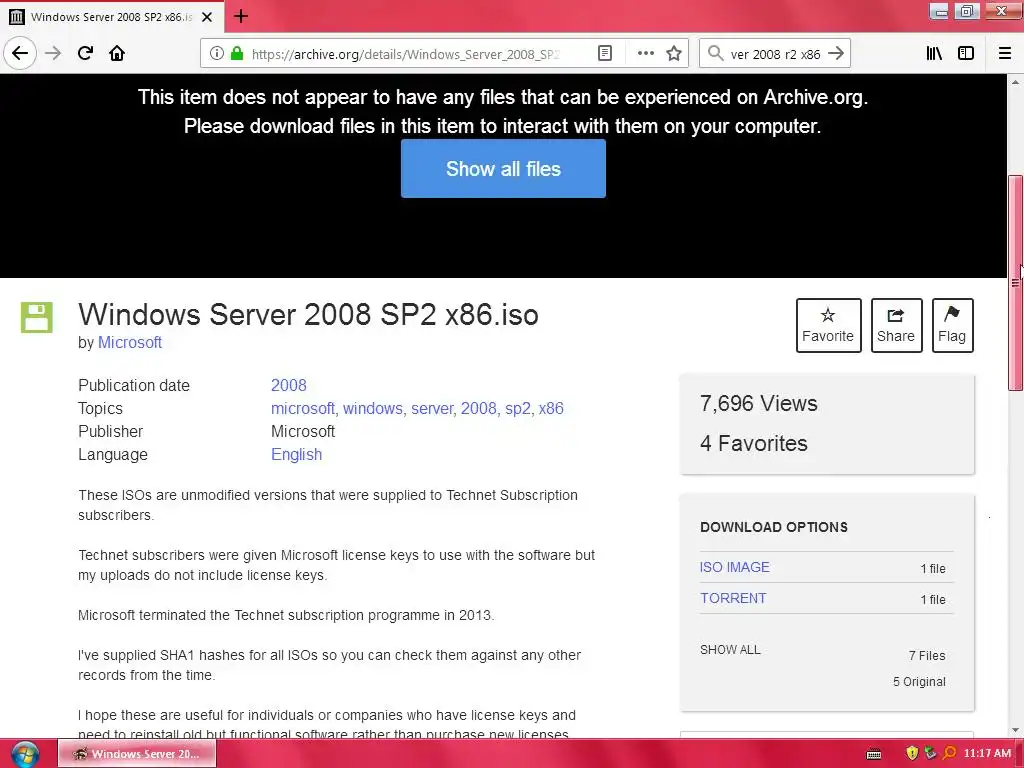Toggle the sidebar icon
Viewport: 1024px width, 768px height.
pos(966,54)
